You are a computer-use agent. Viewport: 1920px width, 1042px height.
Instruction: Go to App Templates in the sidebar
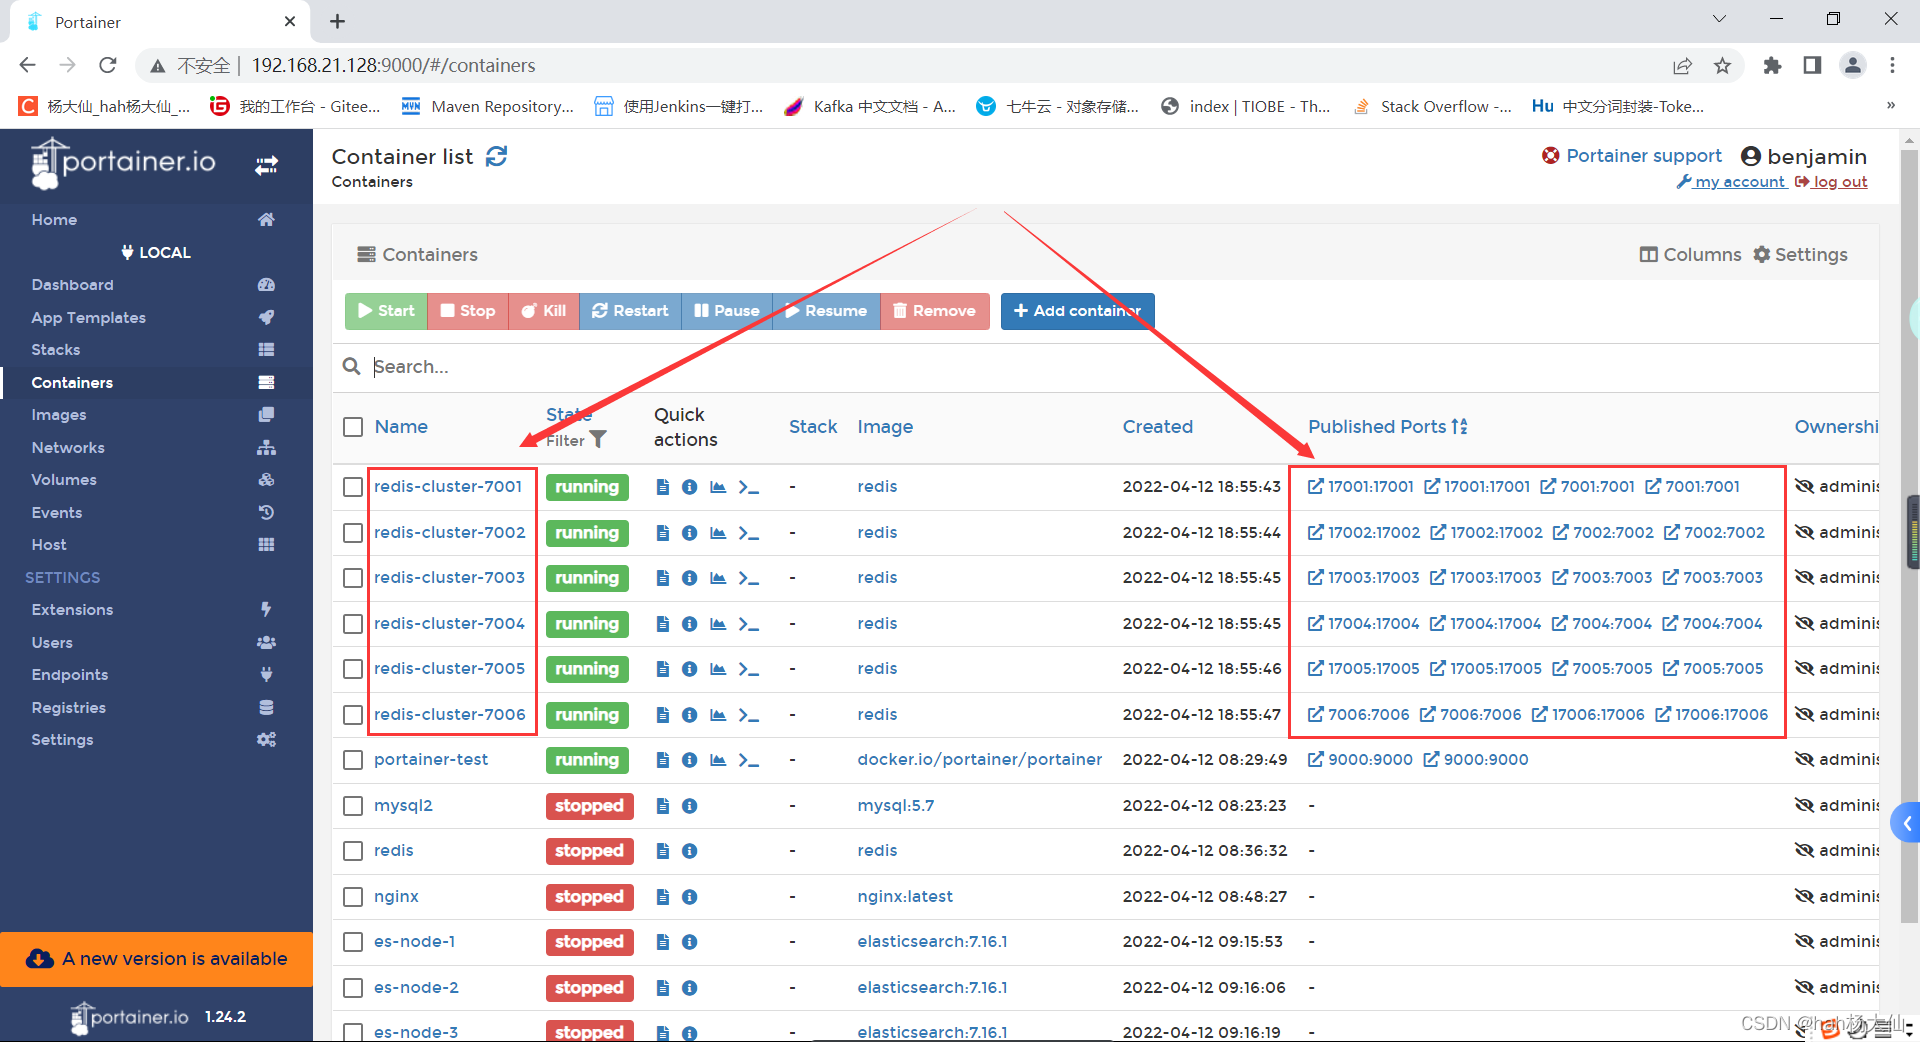click(x=88, y=317)
